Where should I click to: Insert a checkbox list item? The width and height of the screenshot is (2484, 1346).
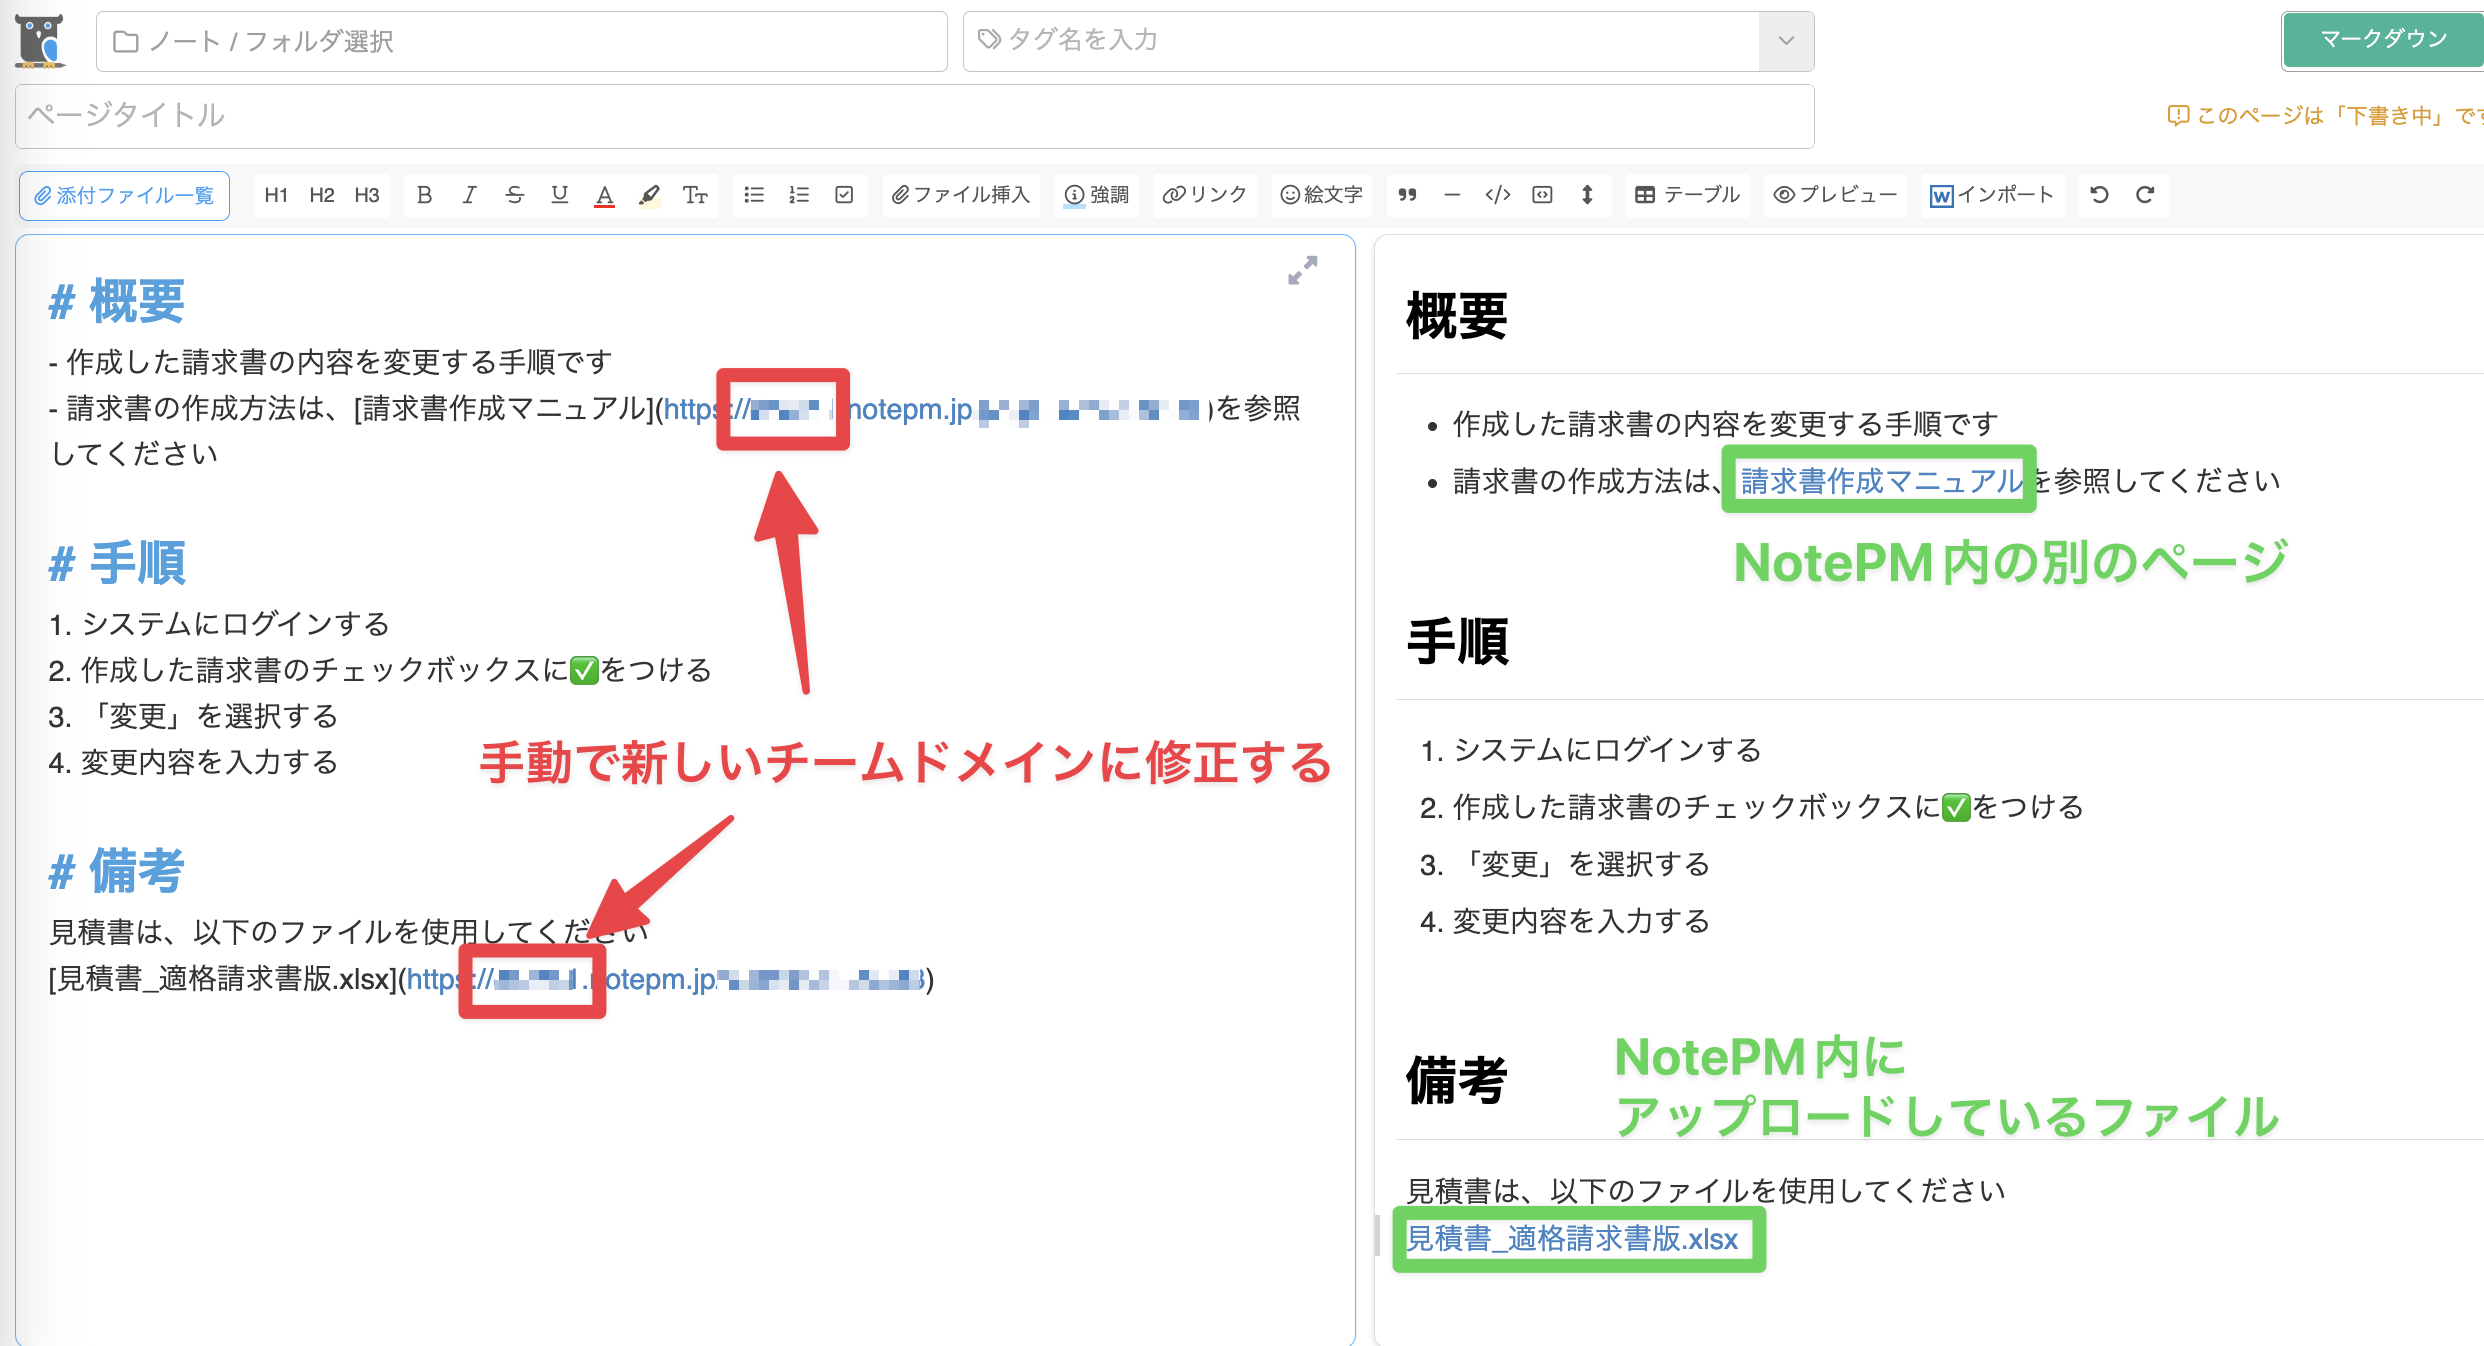point(844,195)
